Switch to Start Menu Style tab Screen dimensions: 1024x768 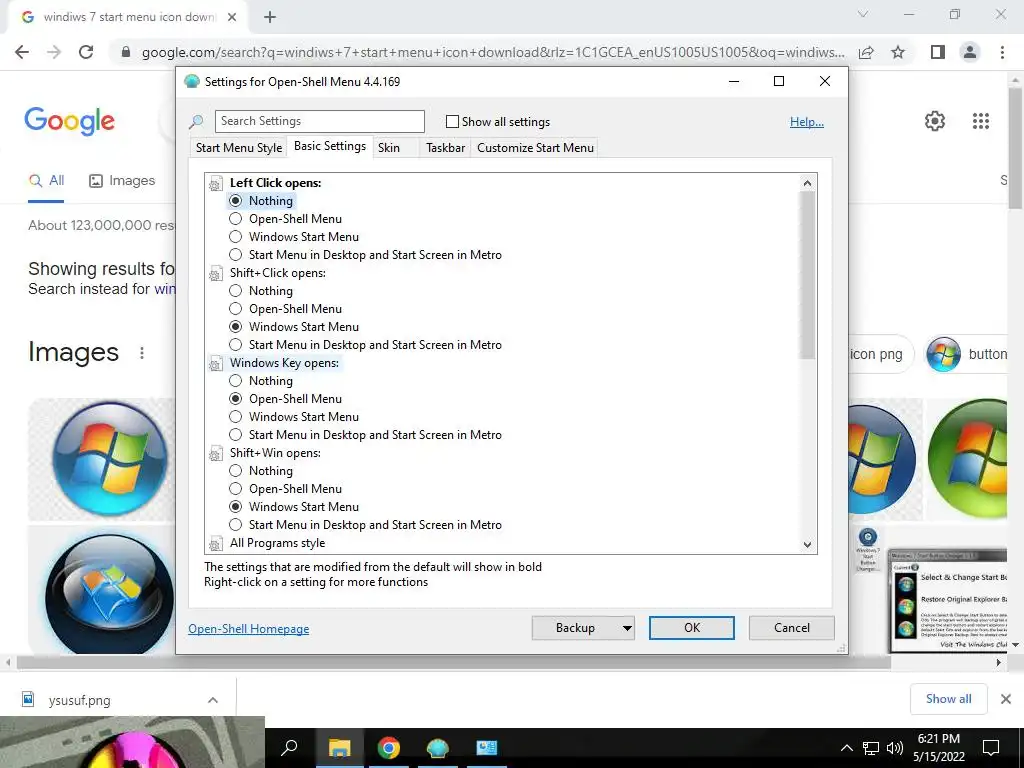click(239, 148)
